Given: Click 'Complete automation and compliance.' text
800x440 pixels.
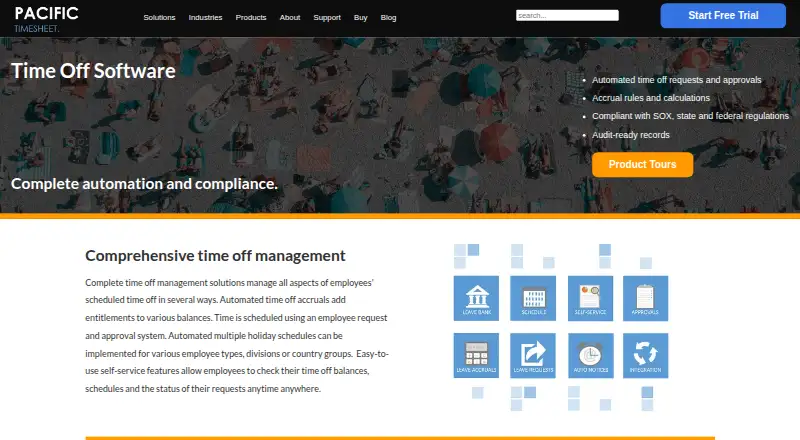Looking at the screenshot, I should (x=144, y=184).
